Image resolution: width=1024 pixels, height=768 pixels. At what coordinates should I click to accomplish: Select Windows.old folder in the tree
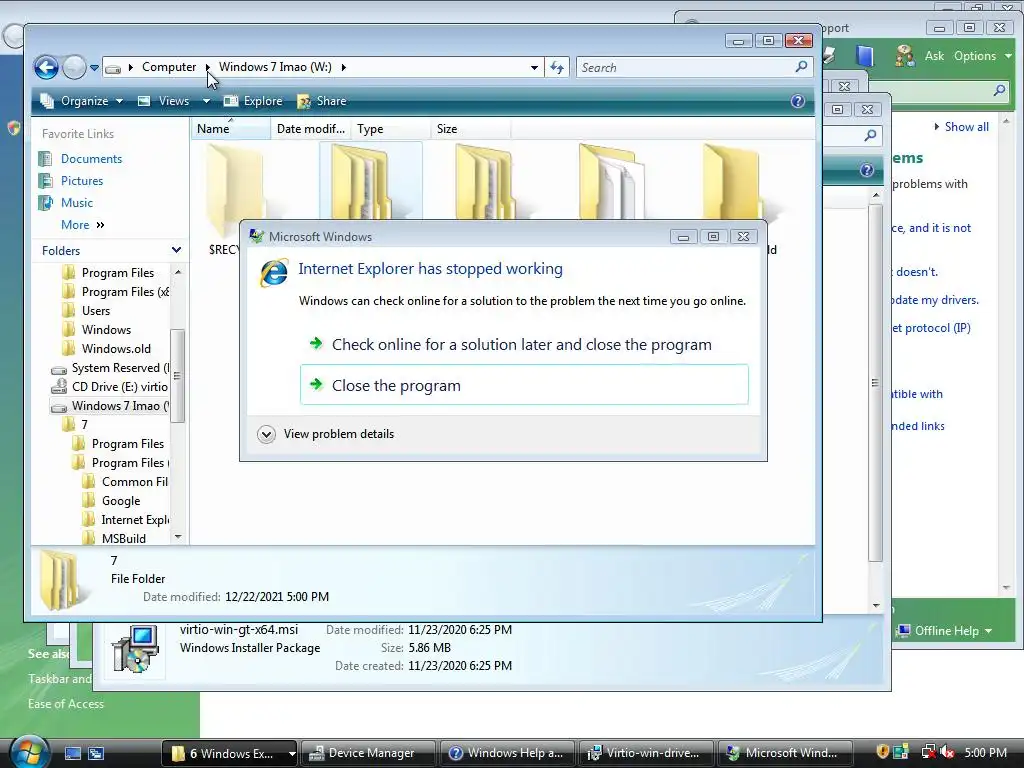116,349
